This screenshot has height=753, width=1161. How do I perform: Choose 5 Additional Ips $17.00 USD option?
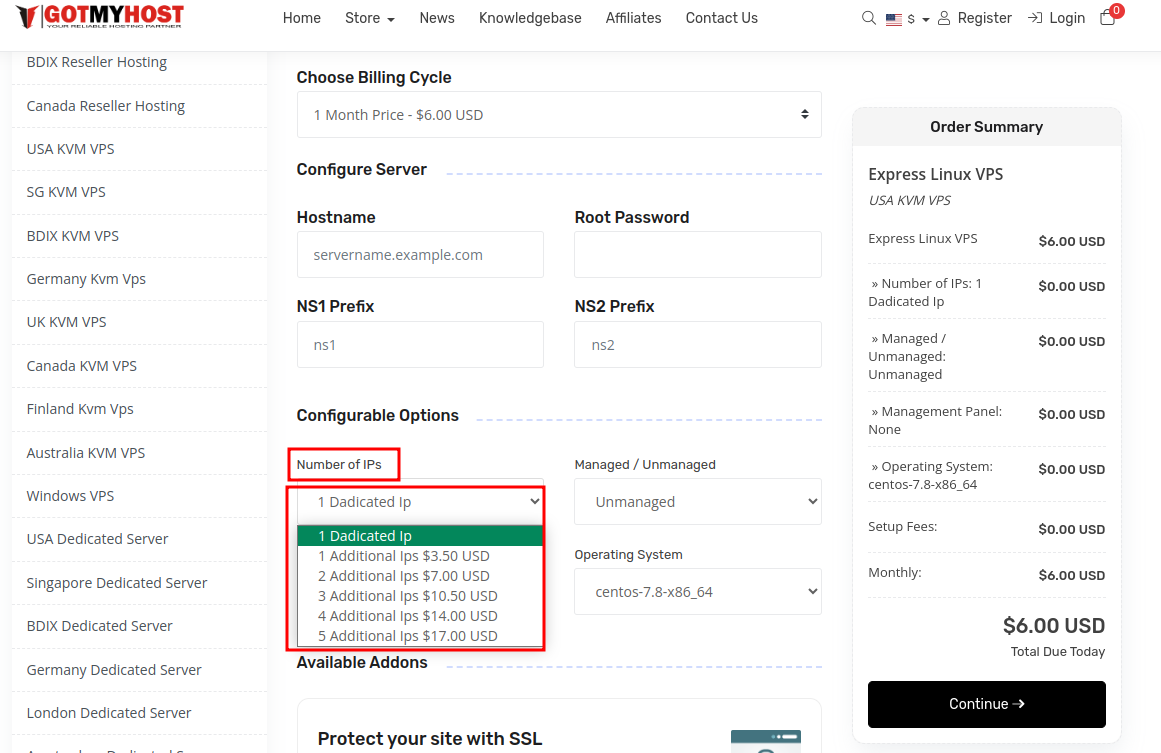coord(407,636)
